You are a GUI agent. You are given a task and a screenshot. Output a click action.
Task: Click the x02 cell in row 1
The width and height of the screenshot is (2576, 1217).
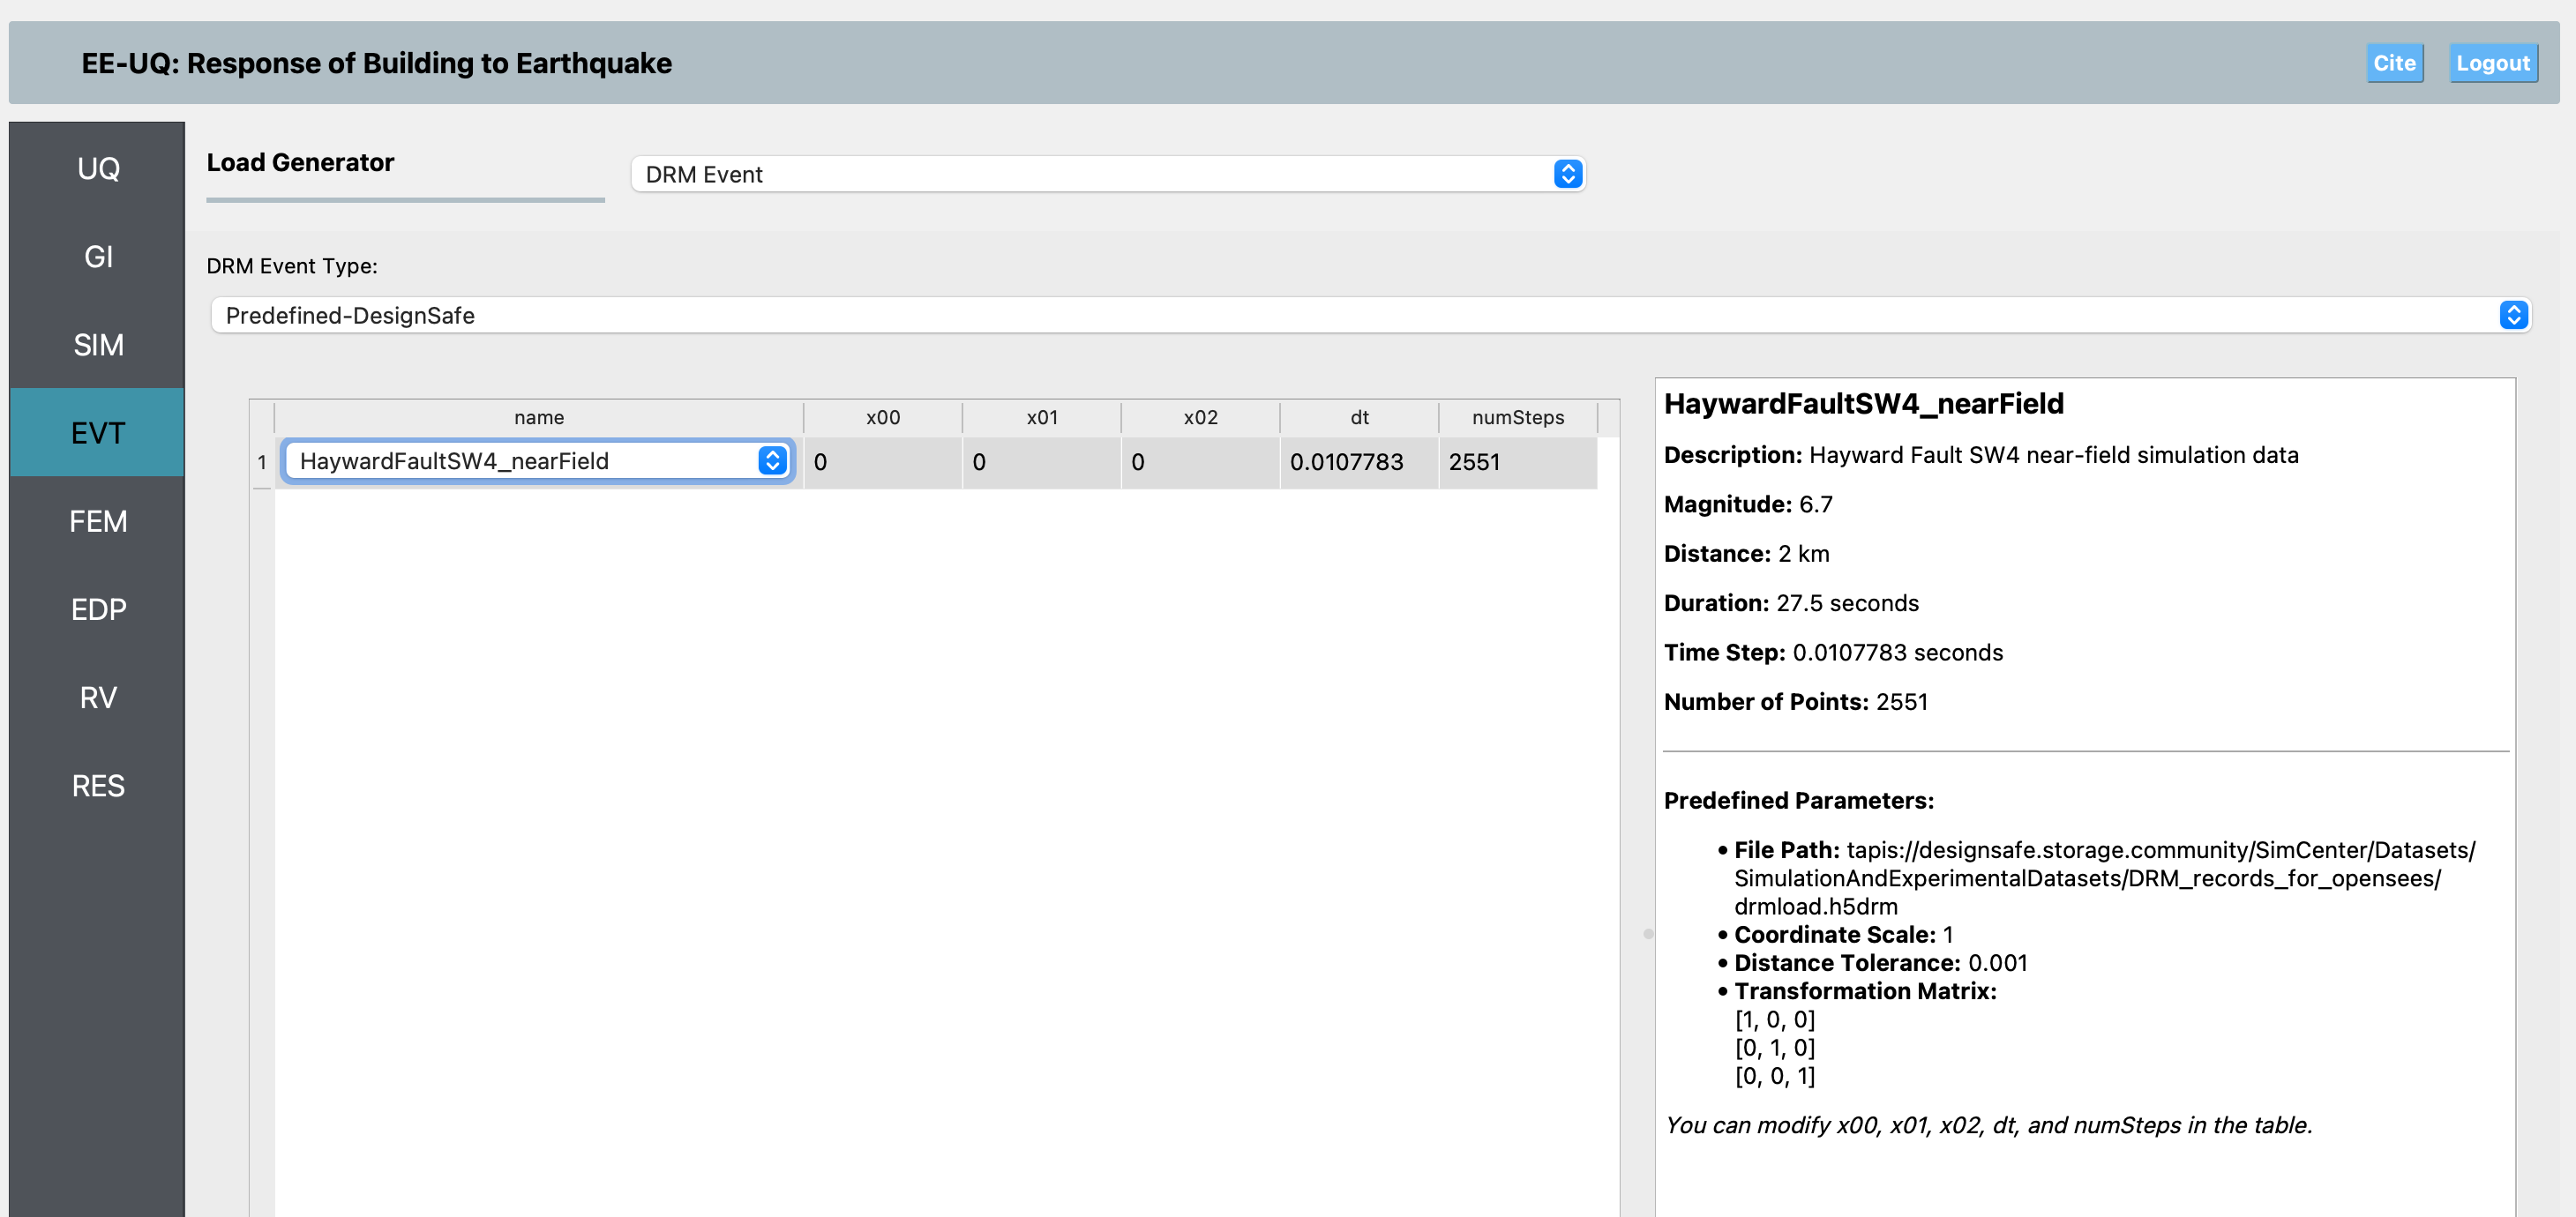pyautogui.click(x=1199, y=462)
